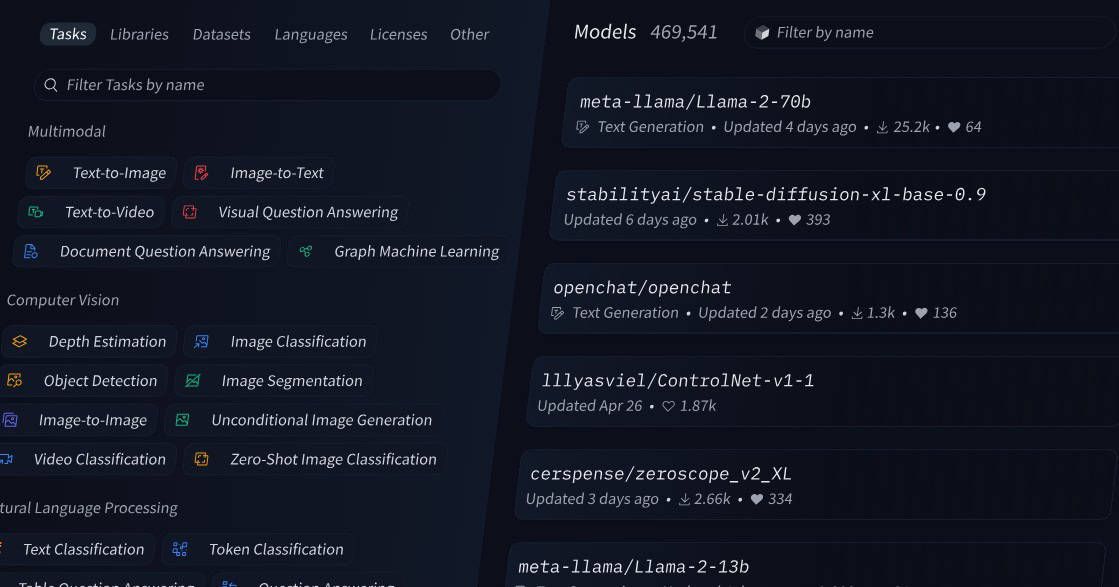
Task: Click heart icon on ControlNet-v1-1 card
Action: 669,406
